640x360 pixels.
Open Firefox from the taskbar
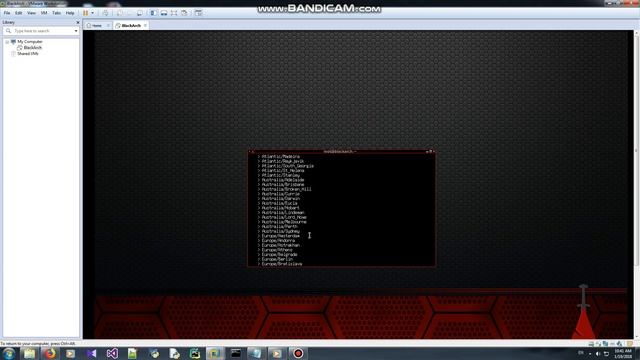coord(50,353)
